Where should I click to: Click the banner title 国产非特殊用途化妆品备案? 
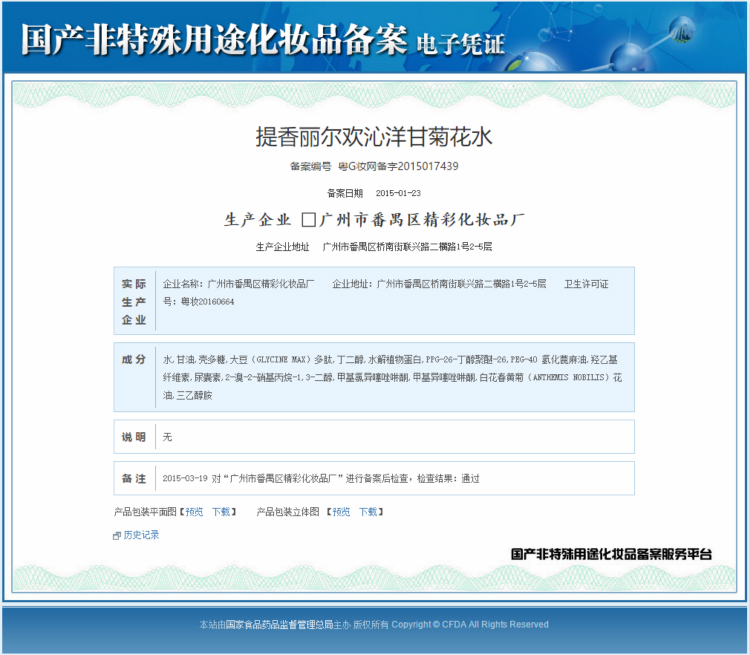click(214, 39)
